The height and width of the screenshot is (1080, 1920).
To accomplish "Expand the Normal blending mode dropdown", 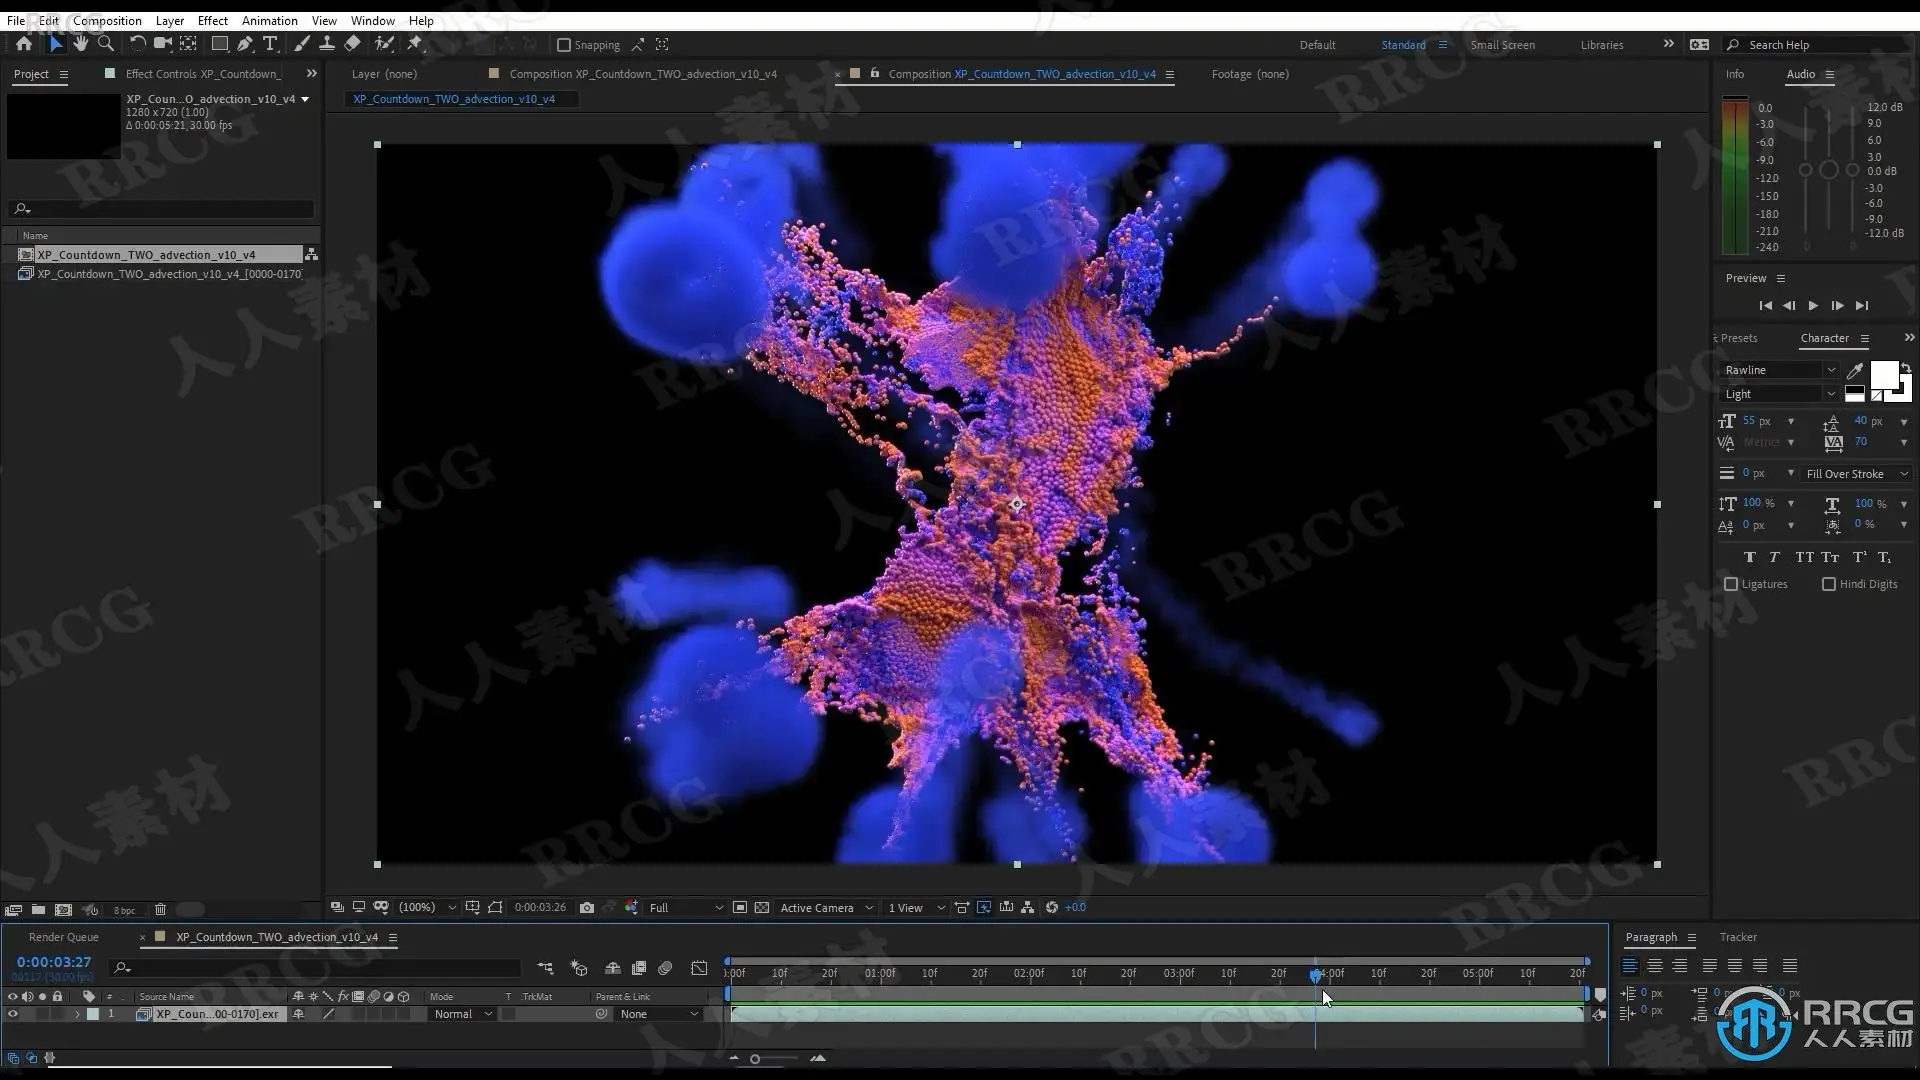I will [463, 1014].
